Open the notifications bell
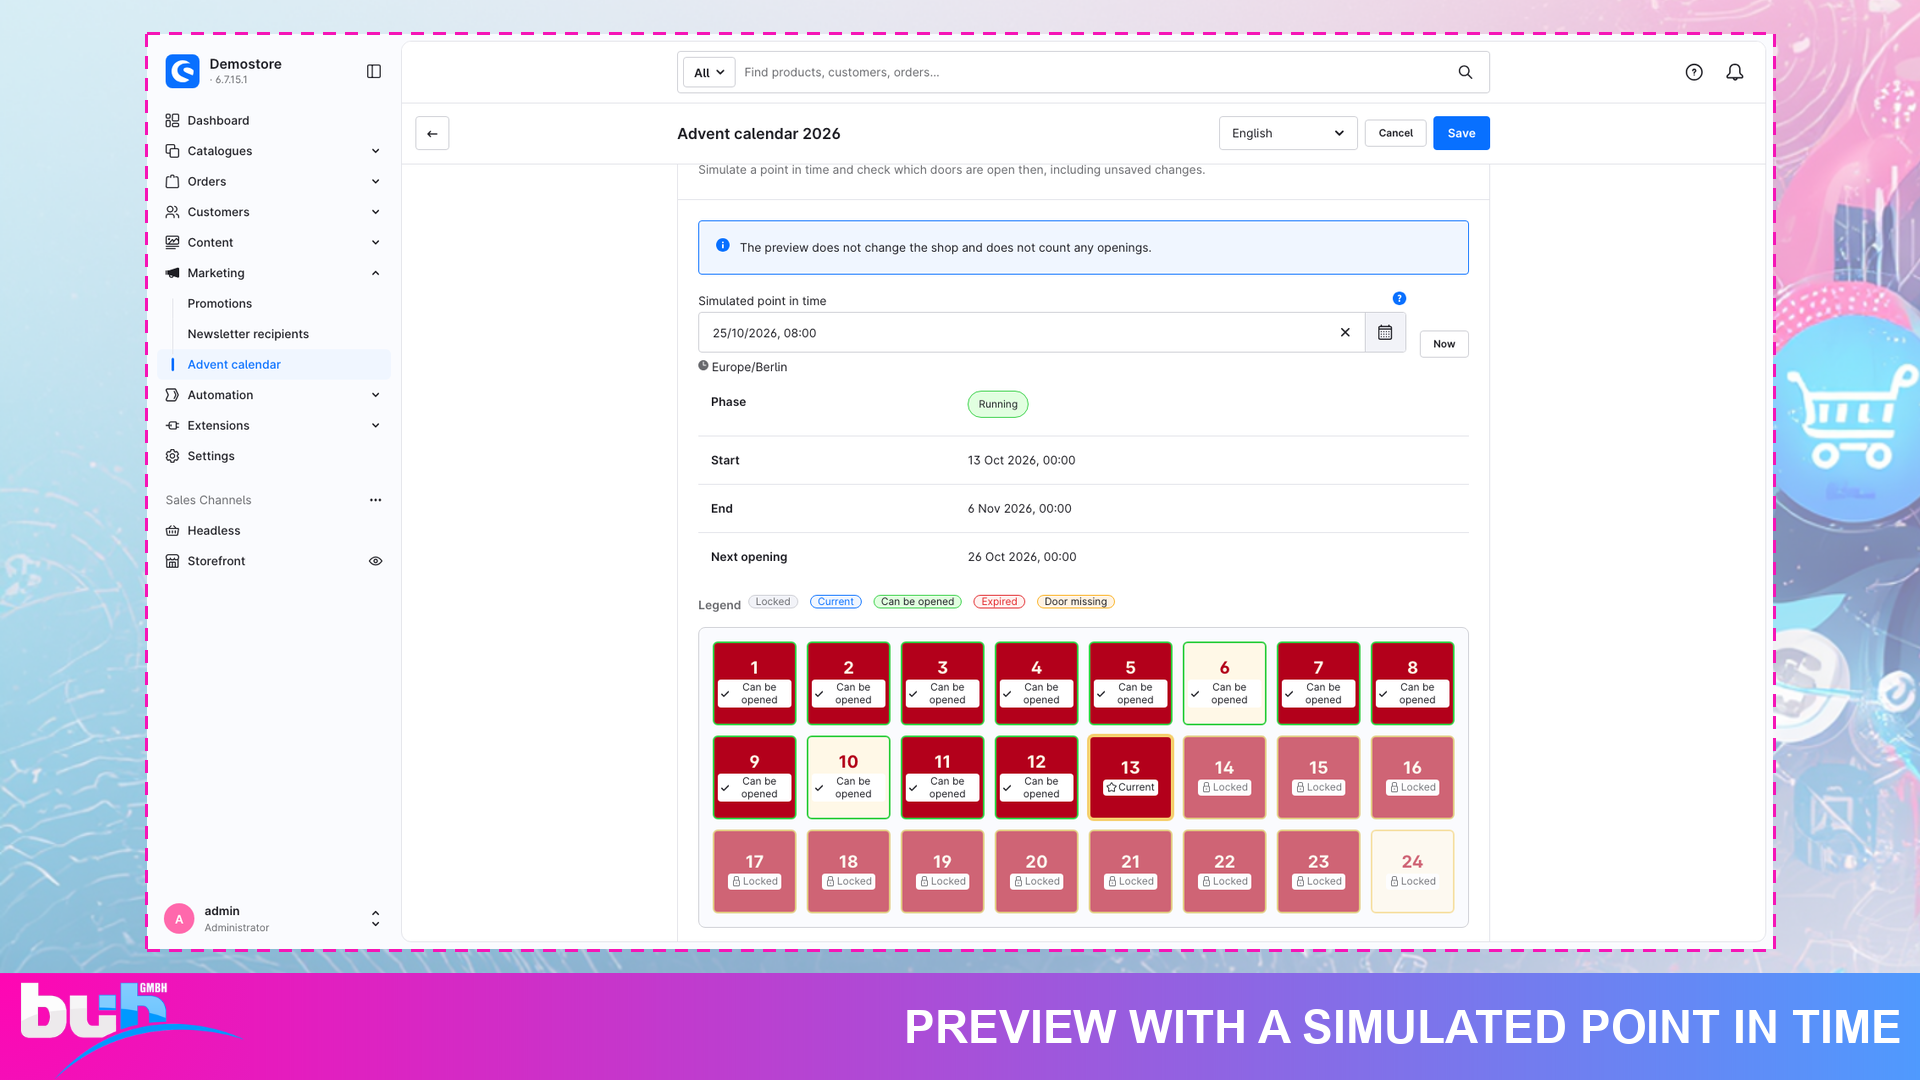 1735,72
